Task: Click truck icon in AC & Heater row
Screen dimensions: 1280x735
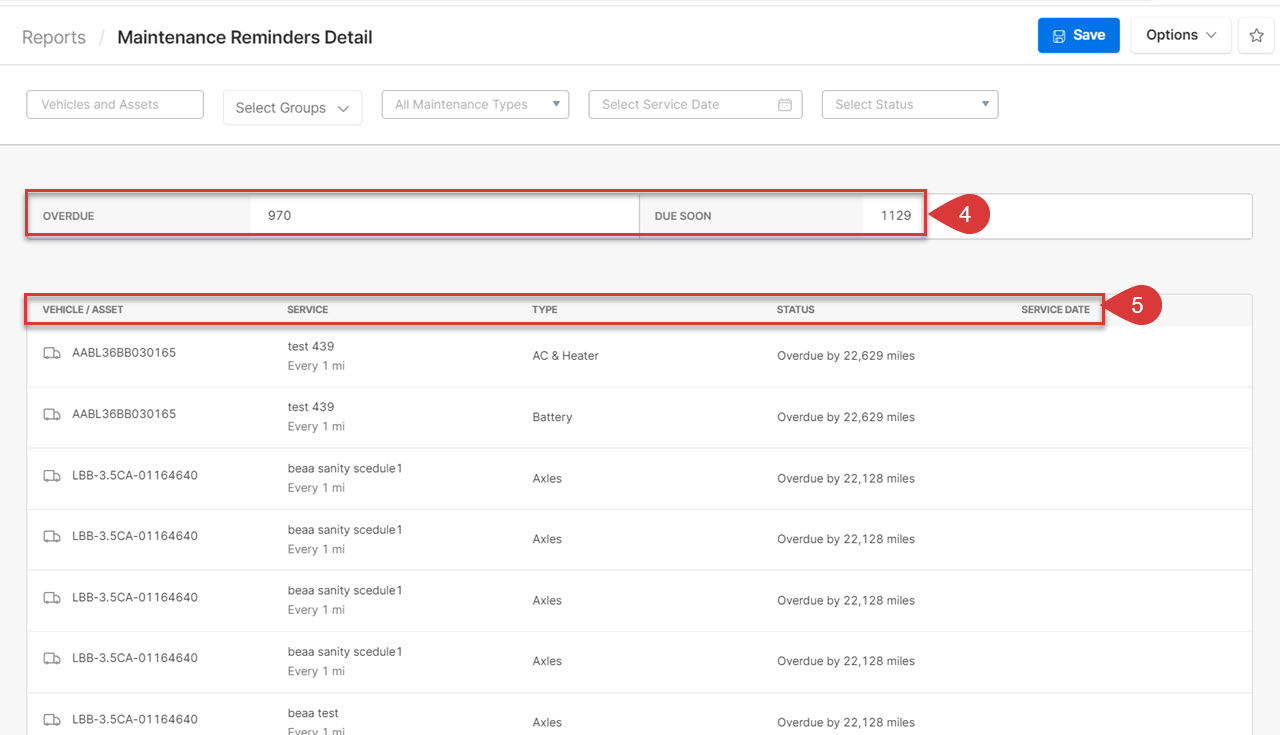Action: pyautogui.click(x=52, y=353)
